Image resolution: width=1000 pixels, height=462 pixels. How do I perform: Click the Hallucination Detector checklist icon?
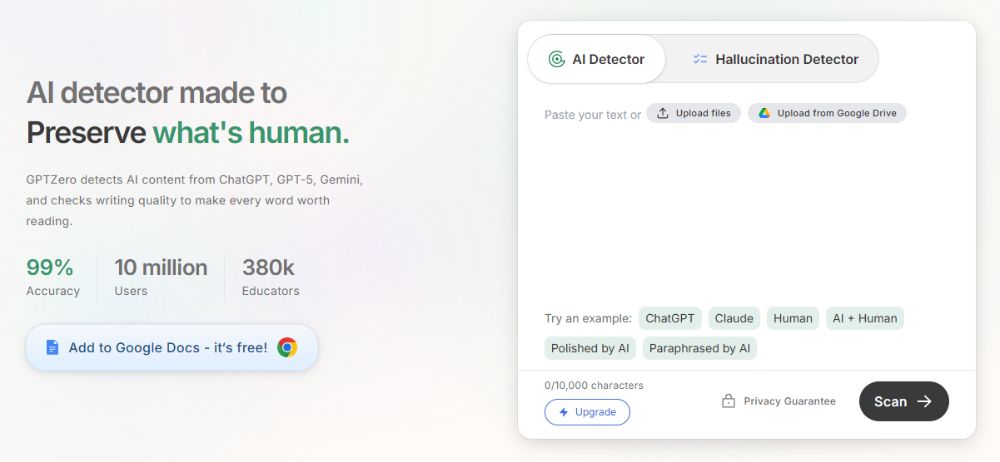(700, 59)
